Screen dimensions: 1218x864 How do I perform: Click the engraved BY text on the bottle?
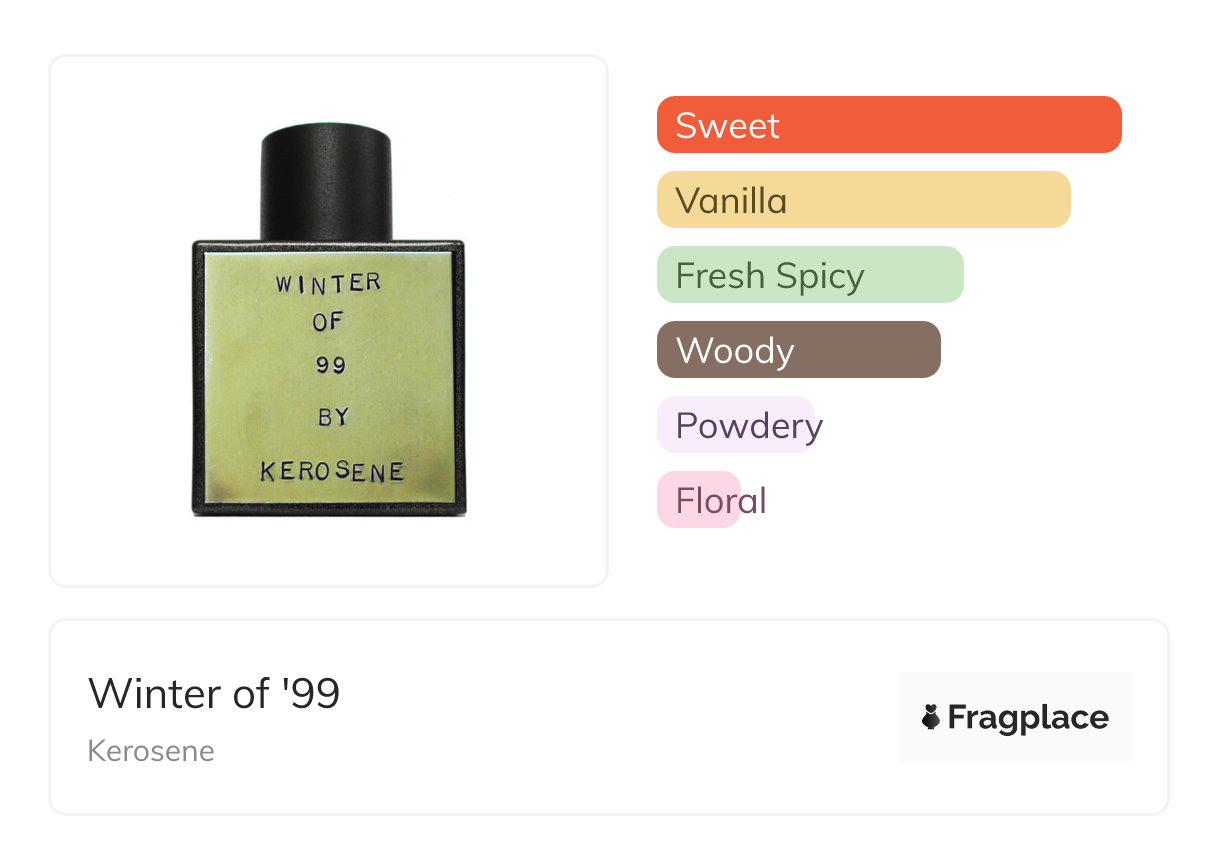(x=332, y=417)
